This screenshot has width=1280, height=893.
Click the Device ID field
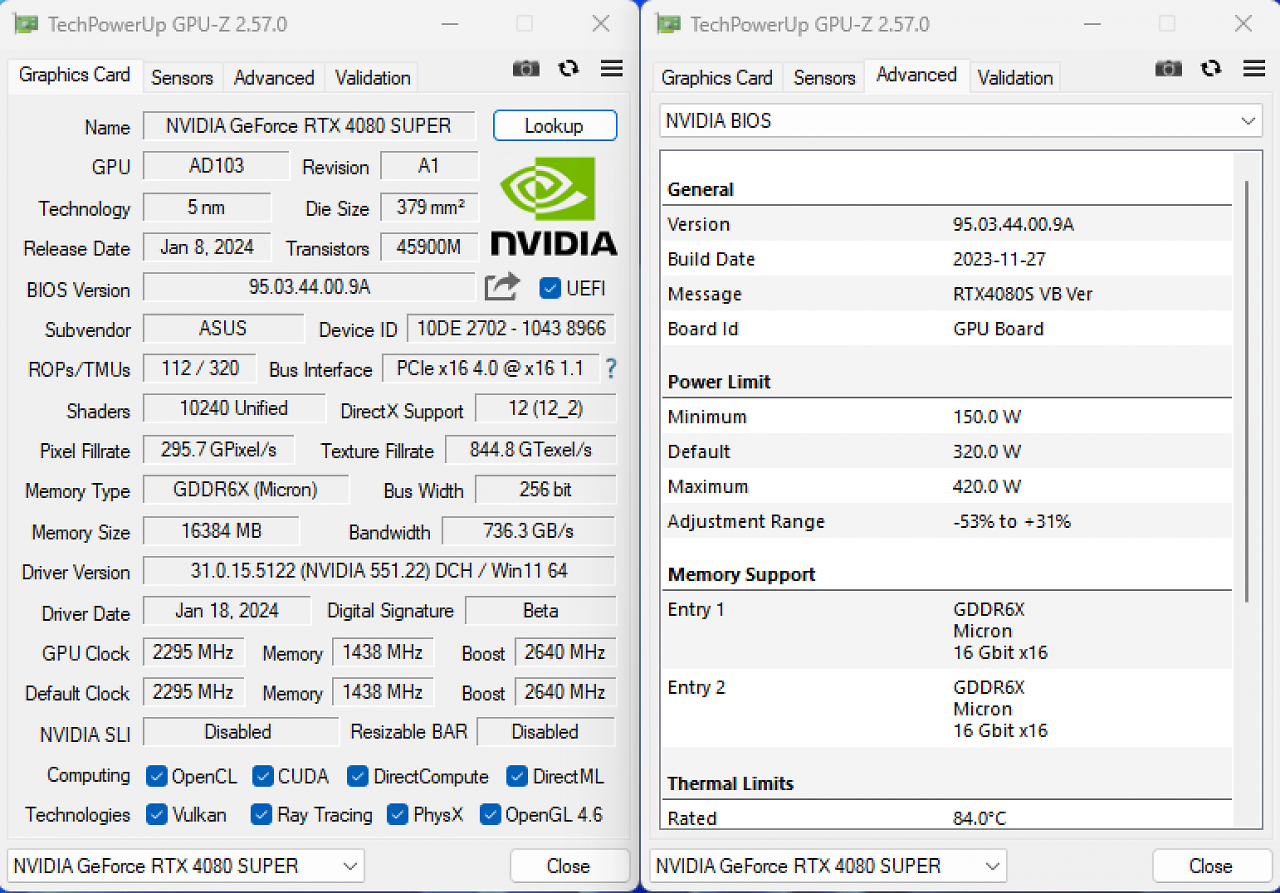tap(511, 328)
